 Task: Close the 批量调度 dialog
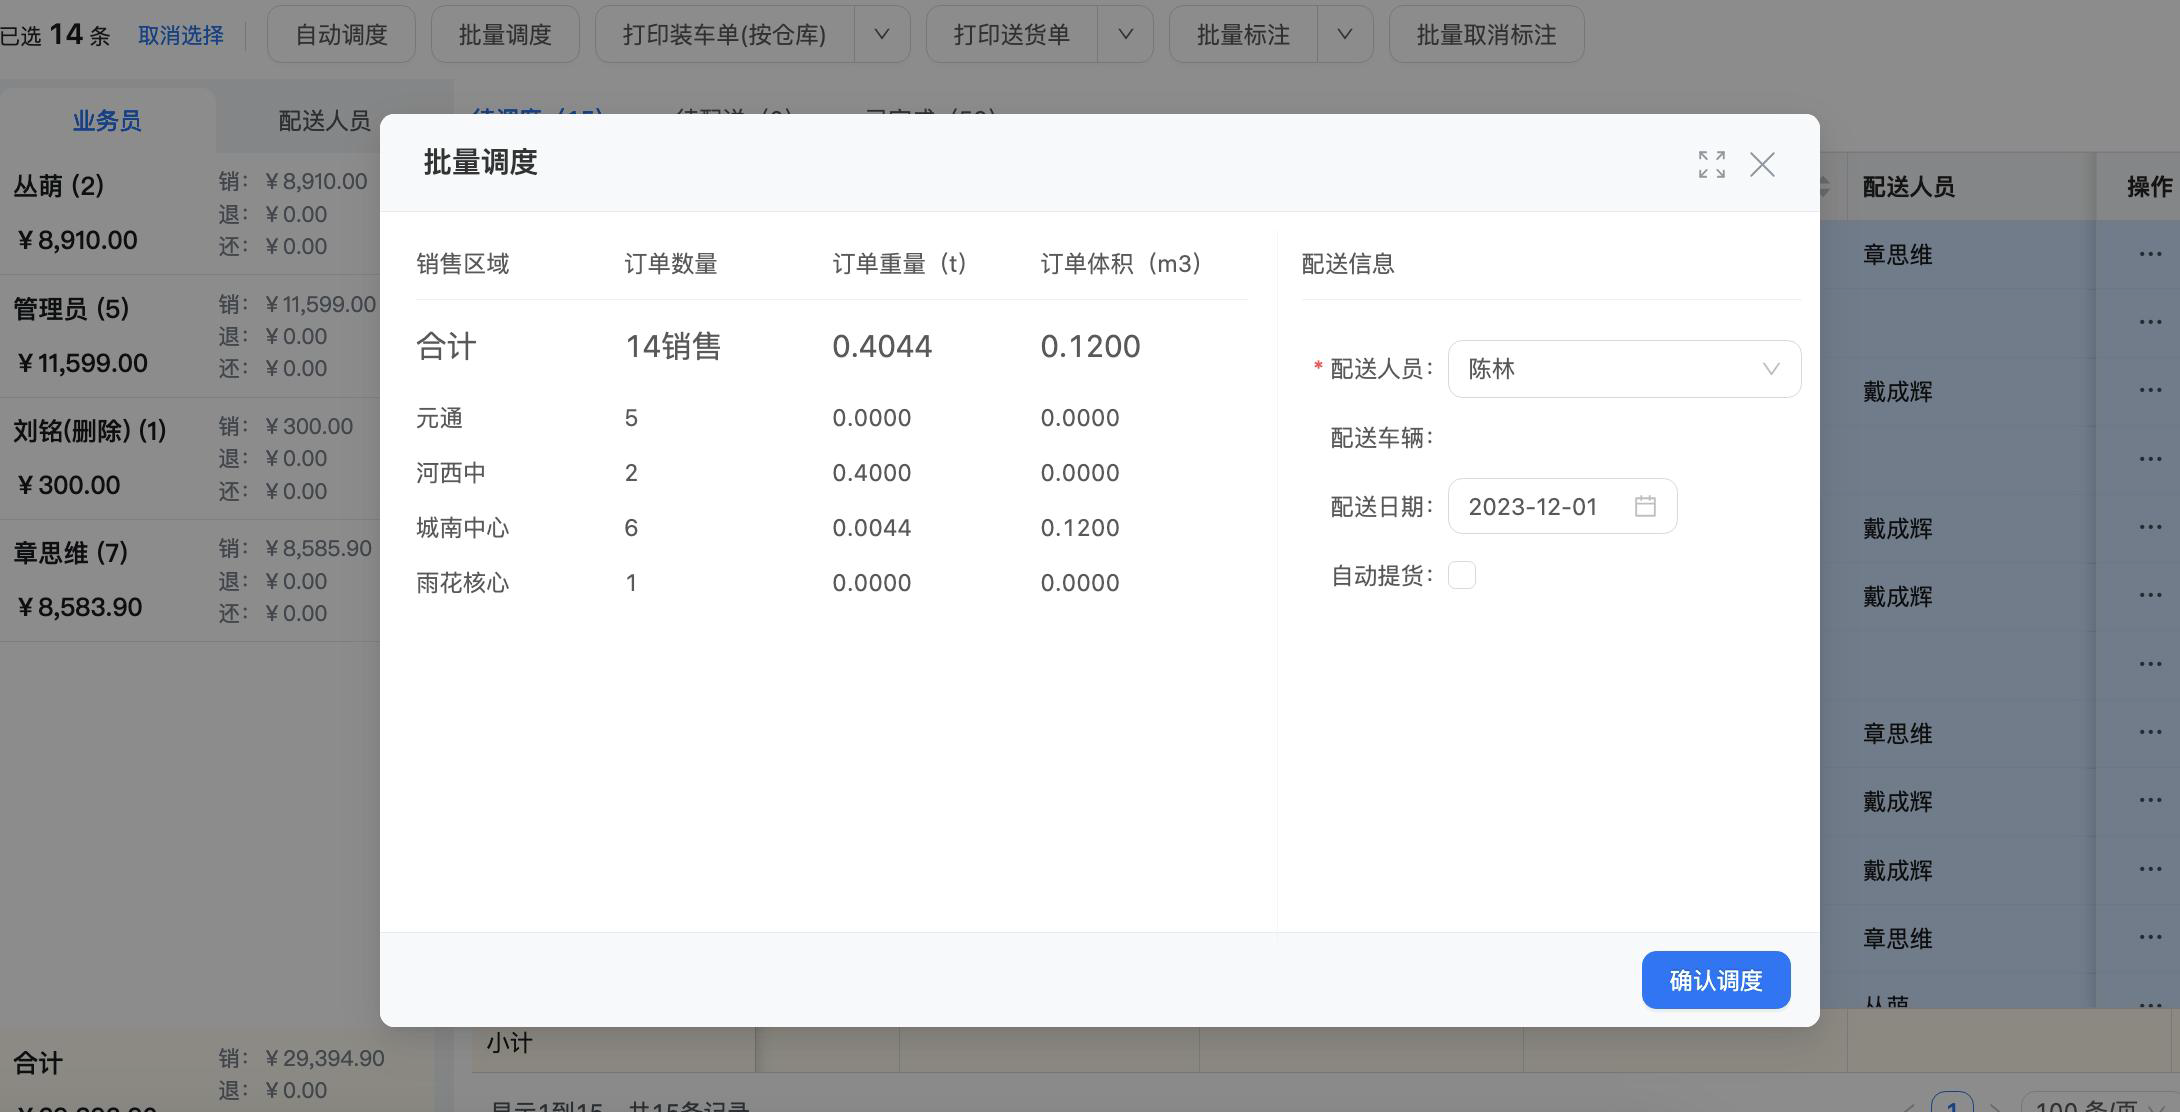pyautogui.click(x=1762, y=164)
